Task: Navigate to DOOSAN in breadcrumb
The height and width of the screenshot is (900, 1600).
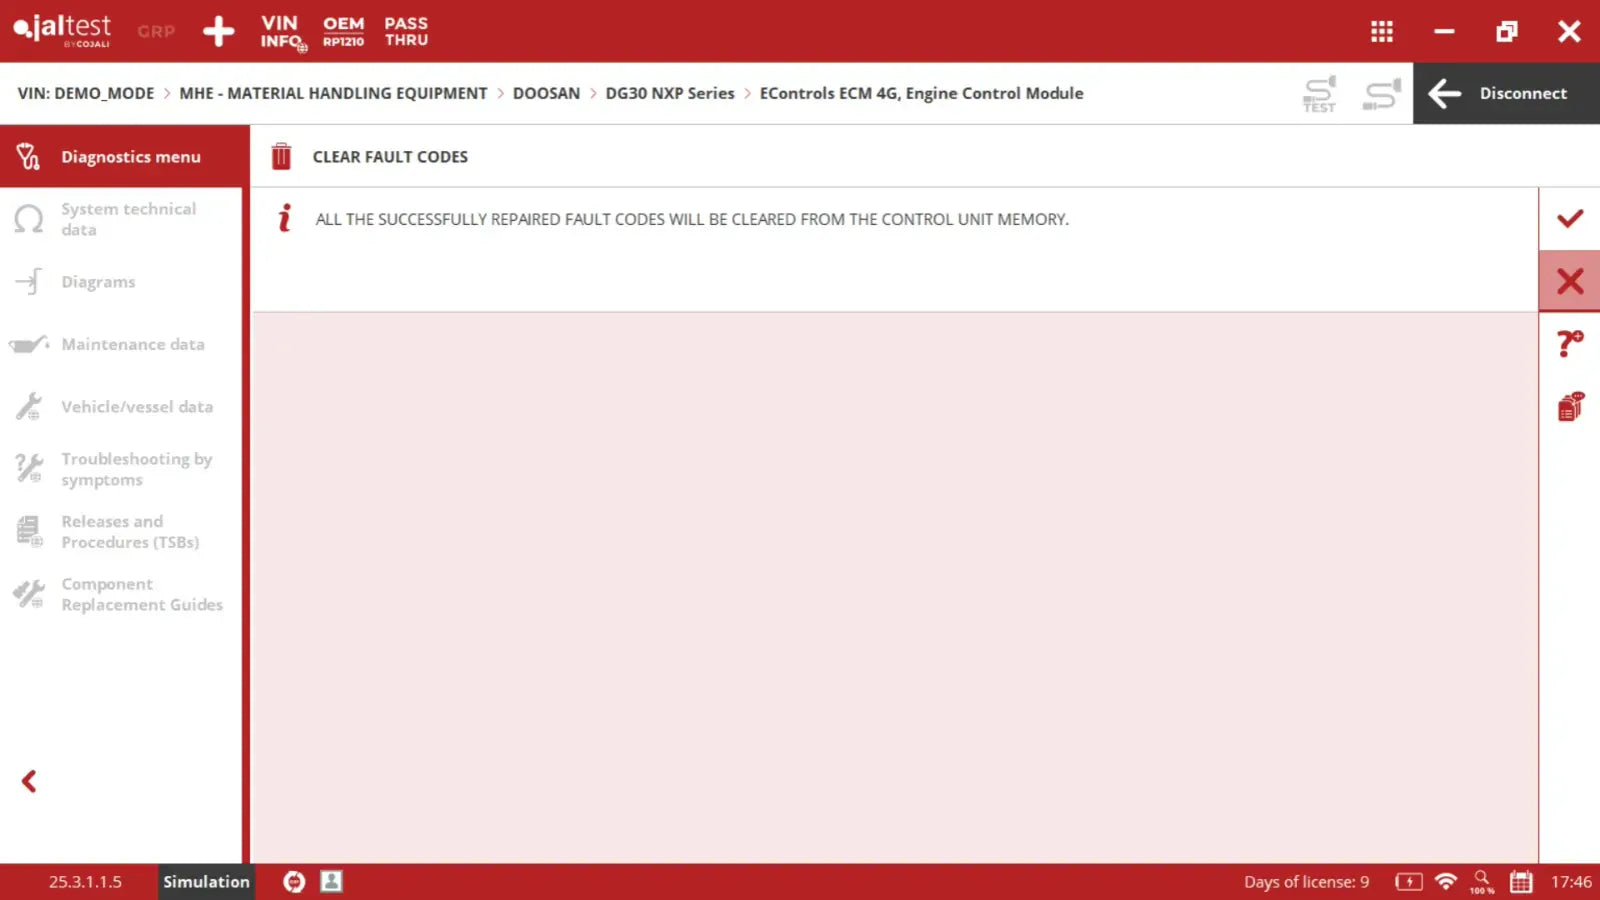Action: [x=546, y=93]
